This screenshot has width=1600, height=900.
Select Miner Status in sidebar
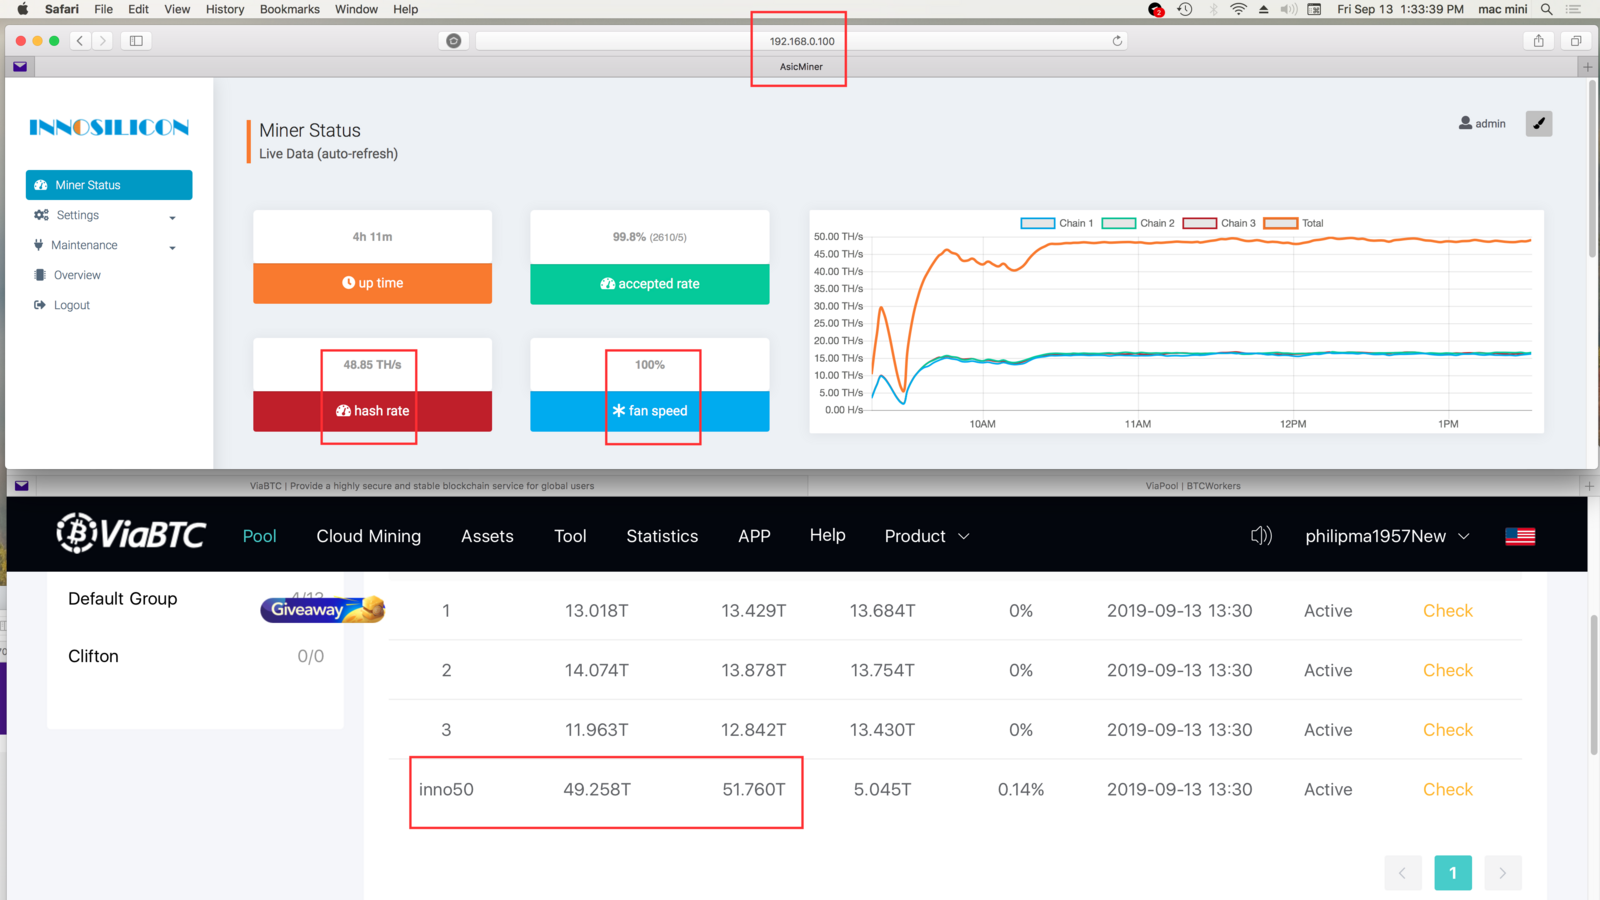[109, 185]
